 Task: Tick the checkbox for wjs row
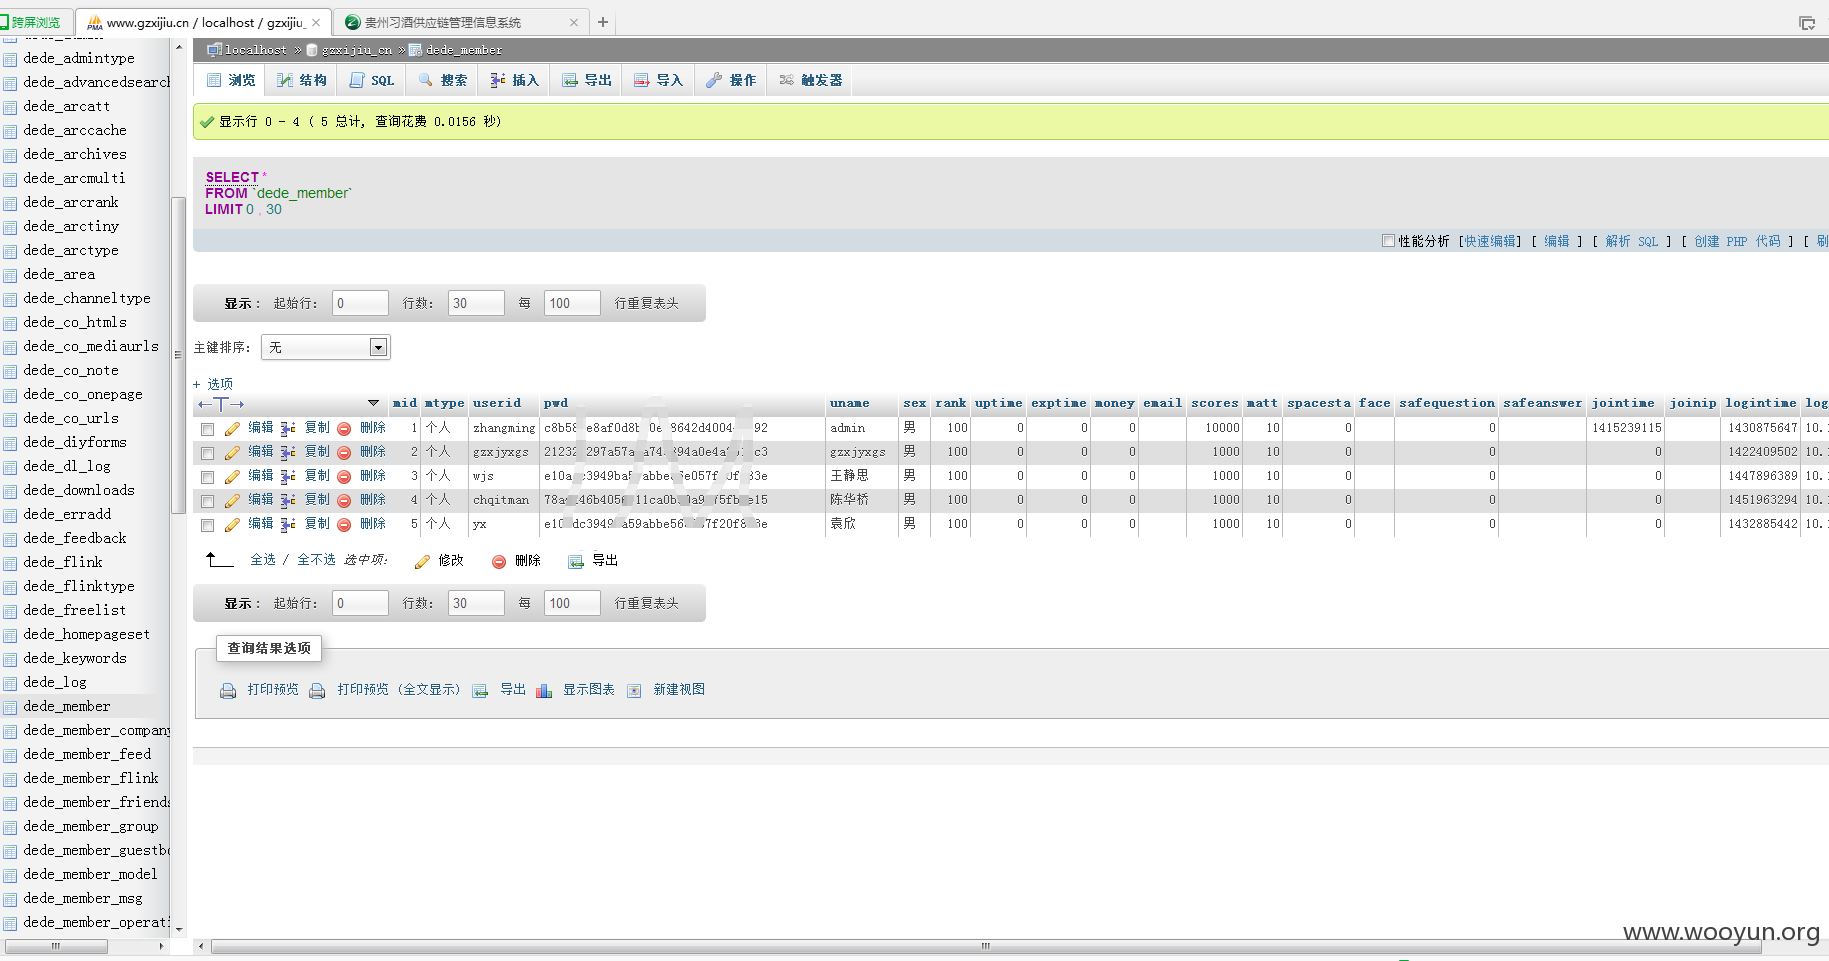point(207,477)
